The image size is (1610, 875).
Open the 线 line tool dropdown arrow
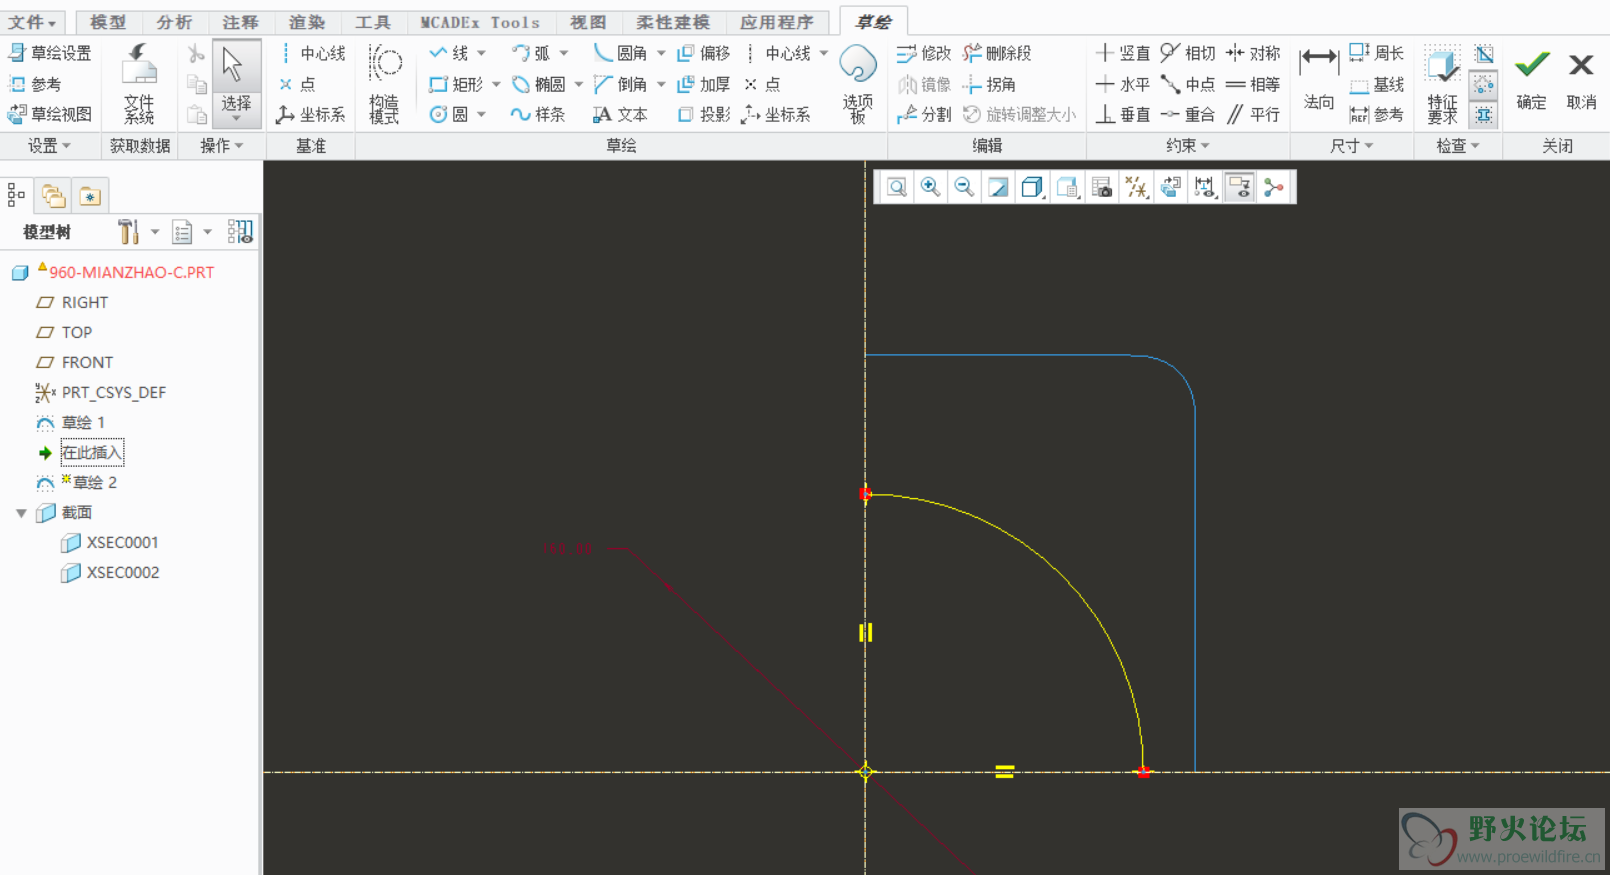[481, 53]
